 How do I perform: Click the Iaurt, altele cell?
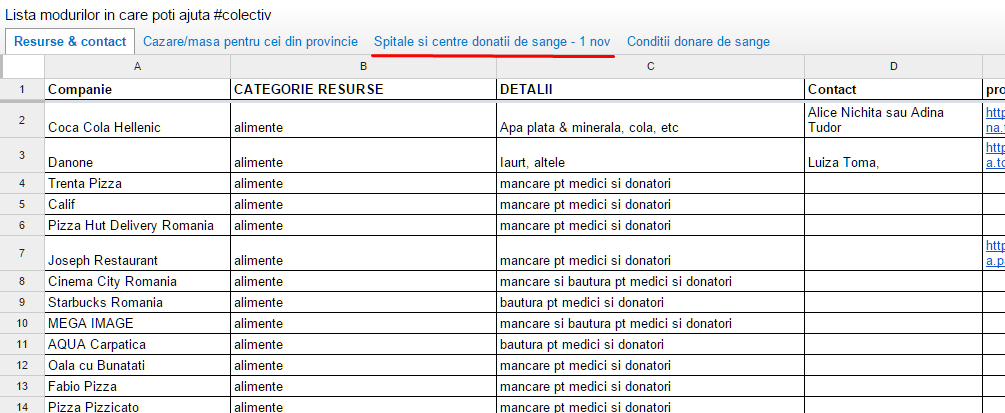click(x=651, y=155)
